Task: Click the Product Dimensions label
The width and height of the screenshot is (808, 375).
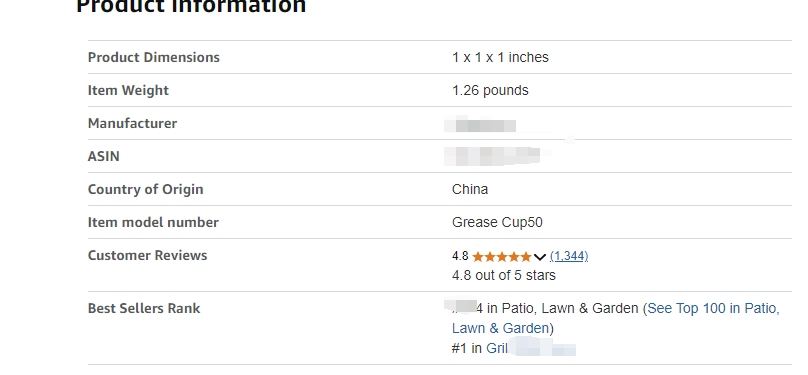Action: pyautogui.click(x=154, y=57)
